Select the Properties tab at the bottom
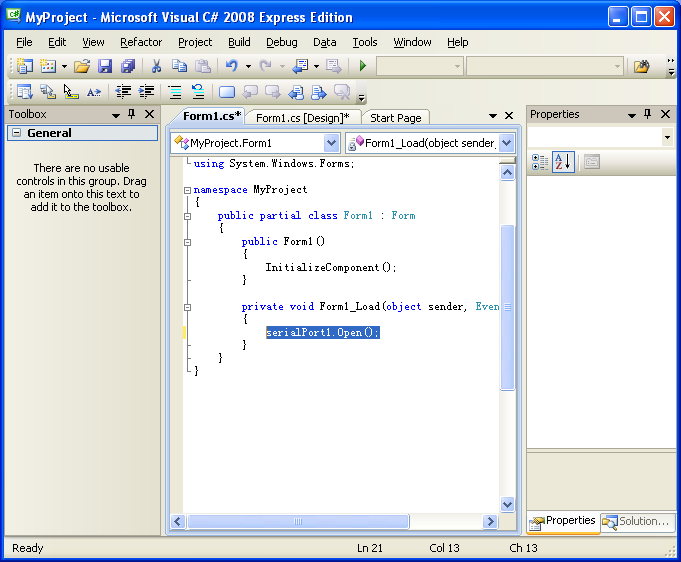681x562 pixels. [x=564, y=522]
